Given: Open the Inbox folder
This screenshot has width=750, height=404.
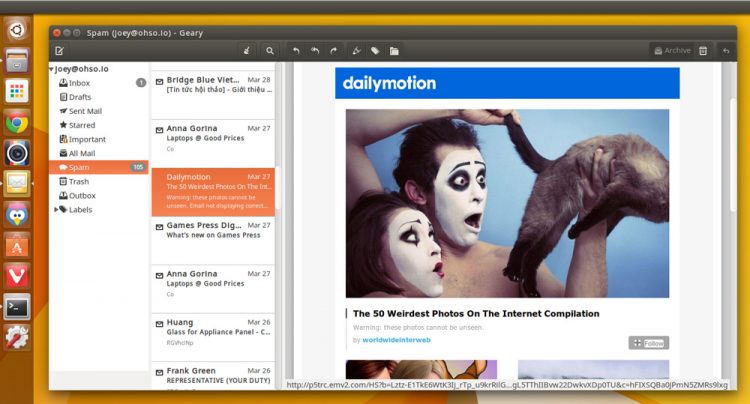Looking at the screenshot, I should click(x=99, y=83).
